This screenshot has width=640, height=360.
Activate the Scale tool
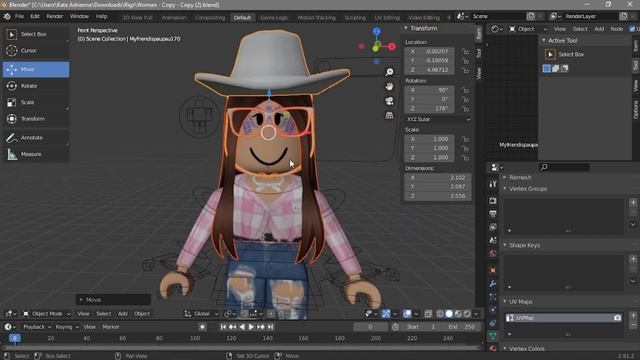36,102
